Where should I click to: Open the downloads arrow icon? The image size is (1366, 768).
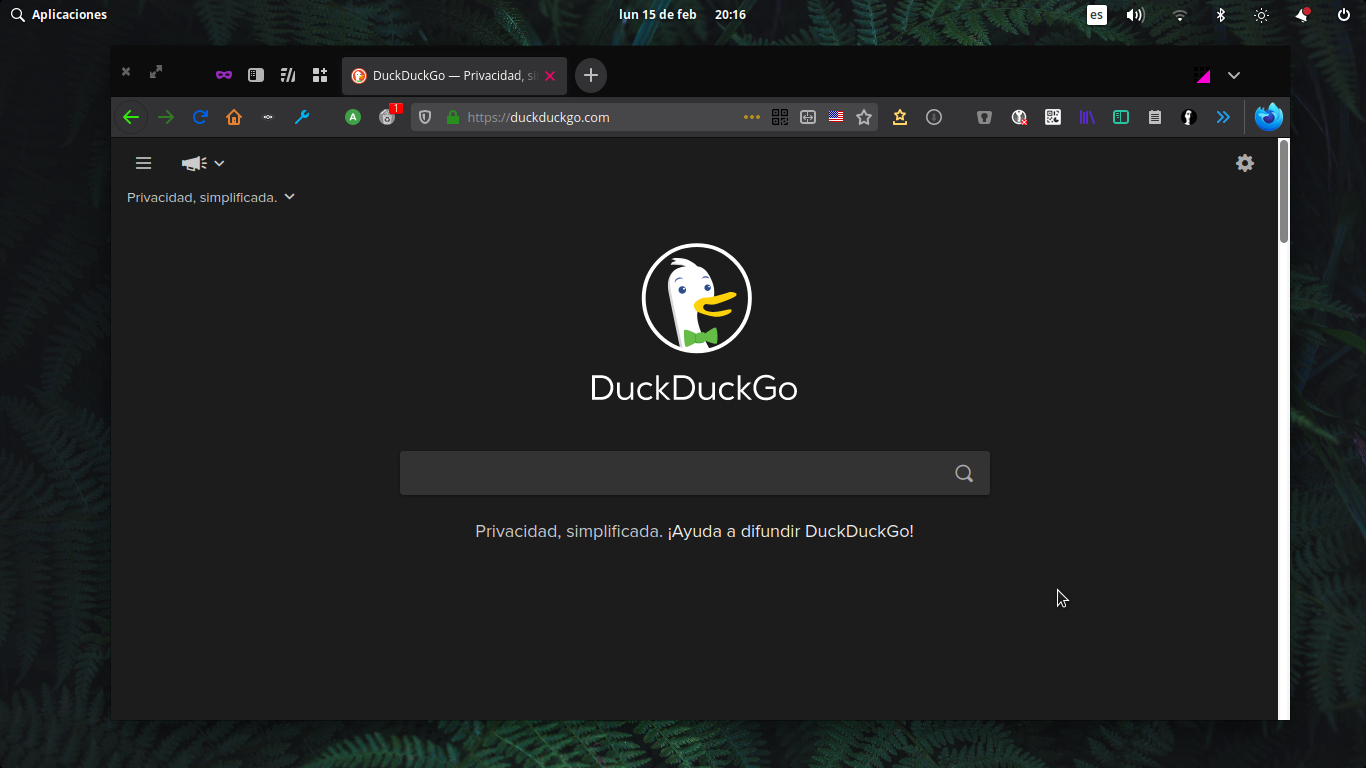[x=934, y=117]
